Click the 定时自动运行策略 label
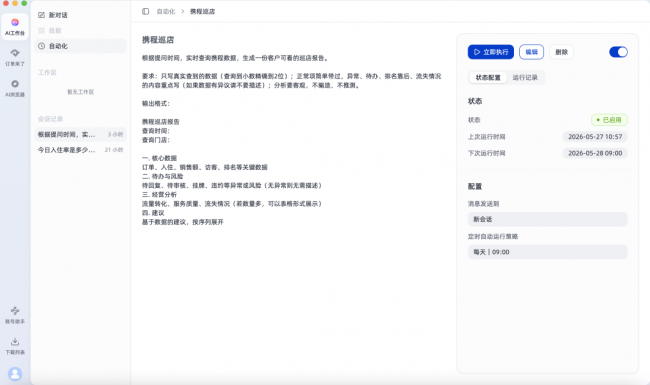Image resolution: width=650 pixels, height=385 pixels. pyautogui.click(x=493, y=236)
